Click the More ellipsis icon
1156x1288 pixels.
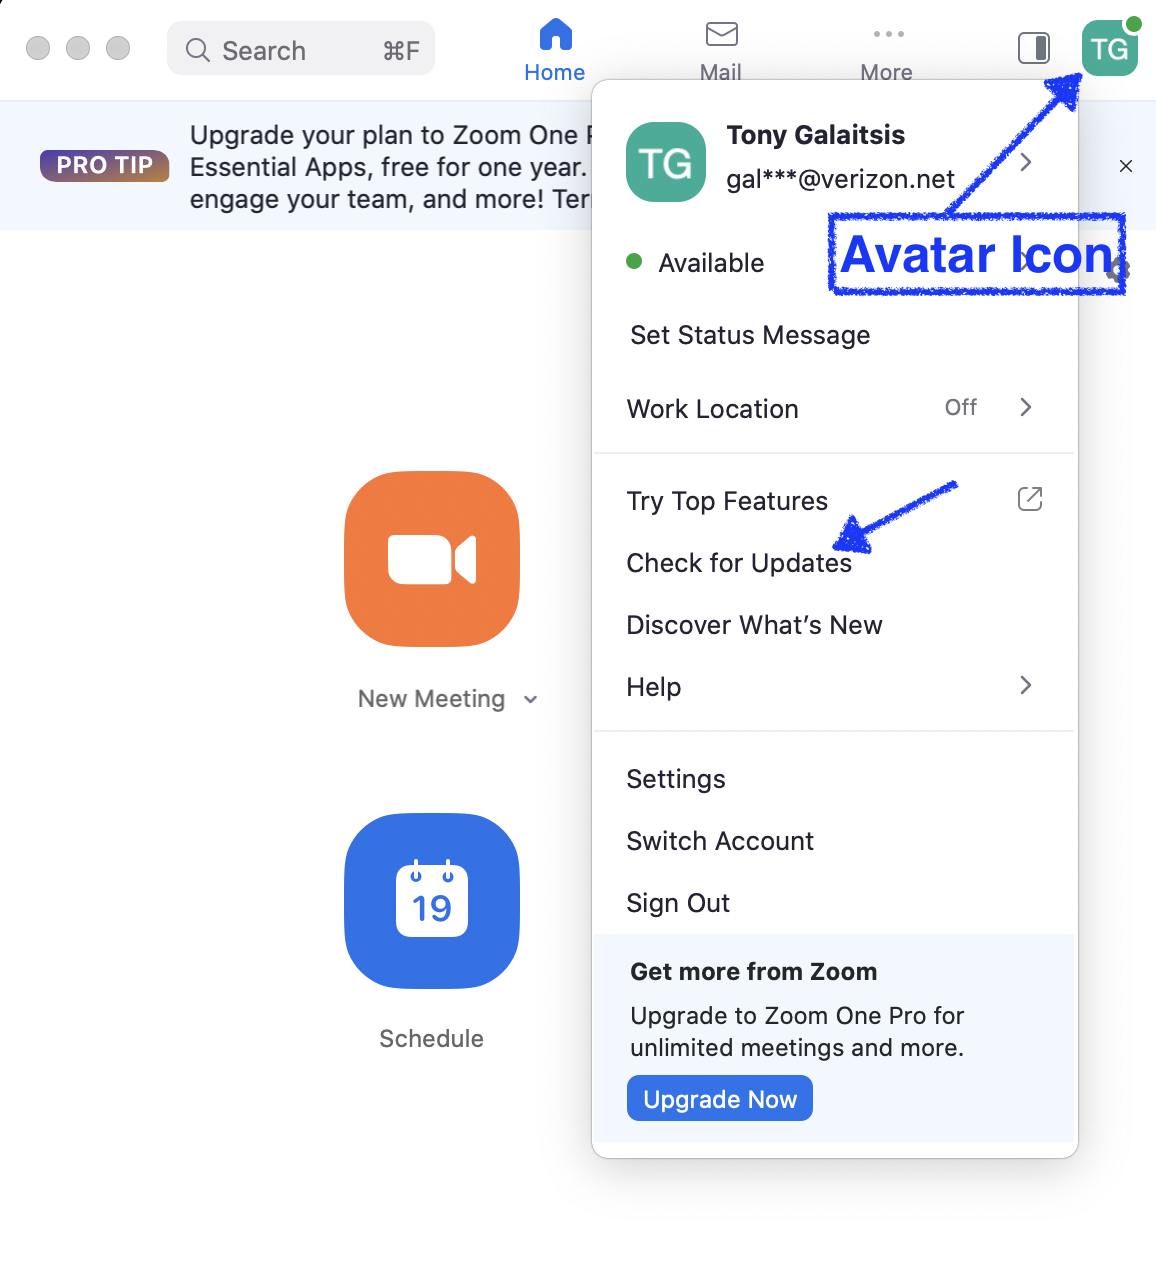(x=888, y=34)
